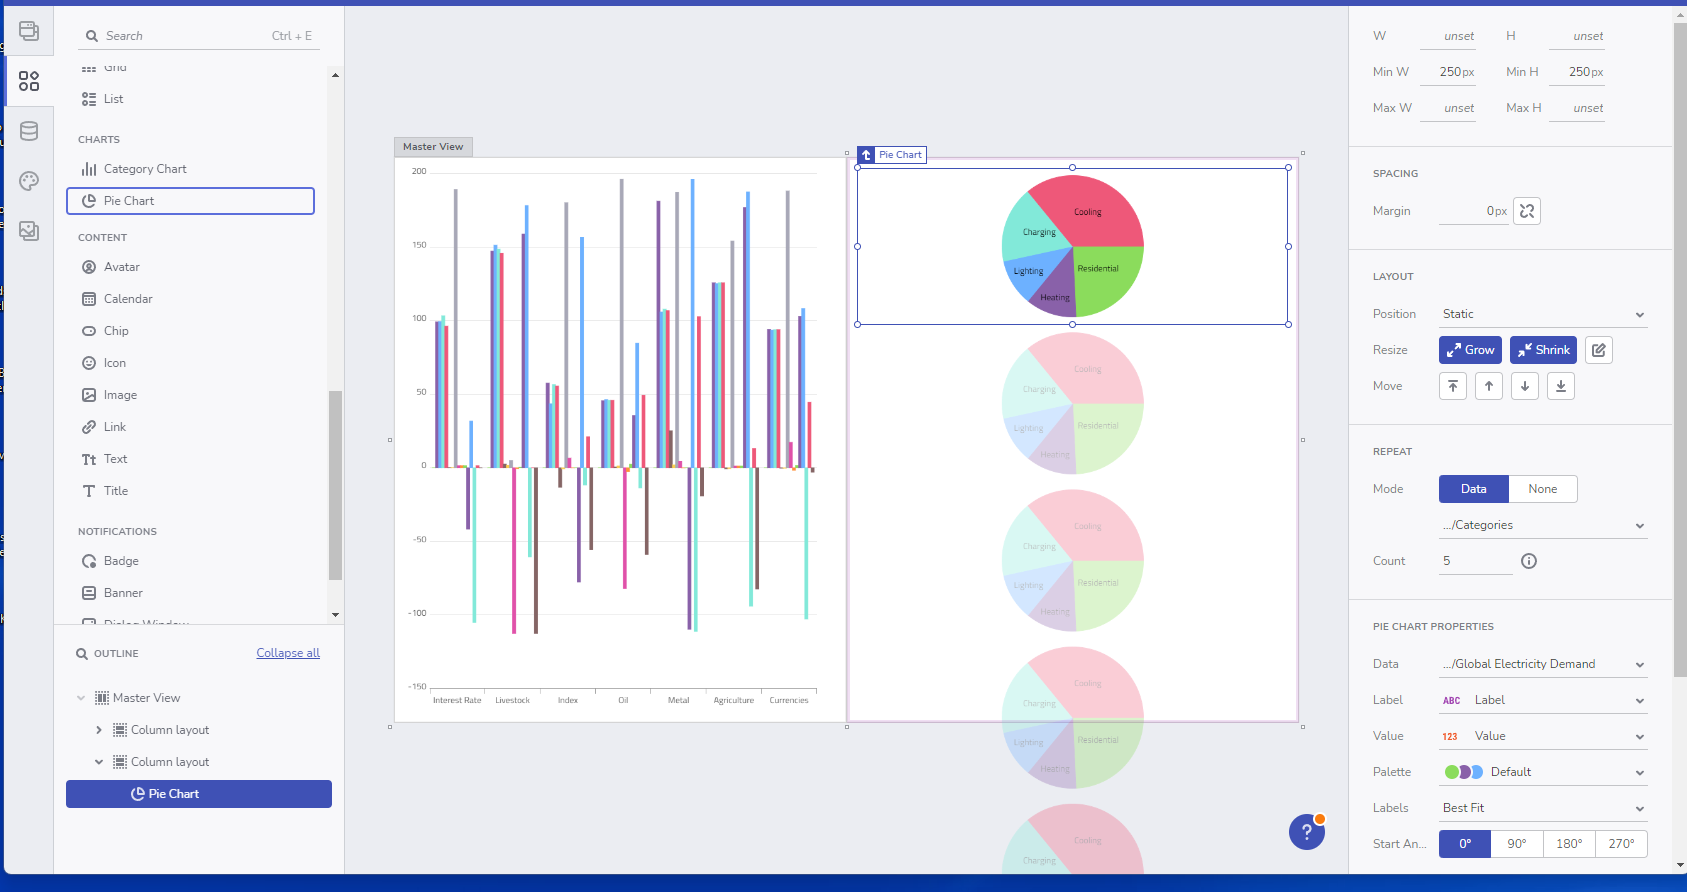Open the Data dropdown Global Electricity Demand

click(1543, 664)
